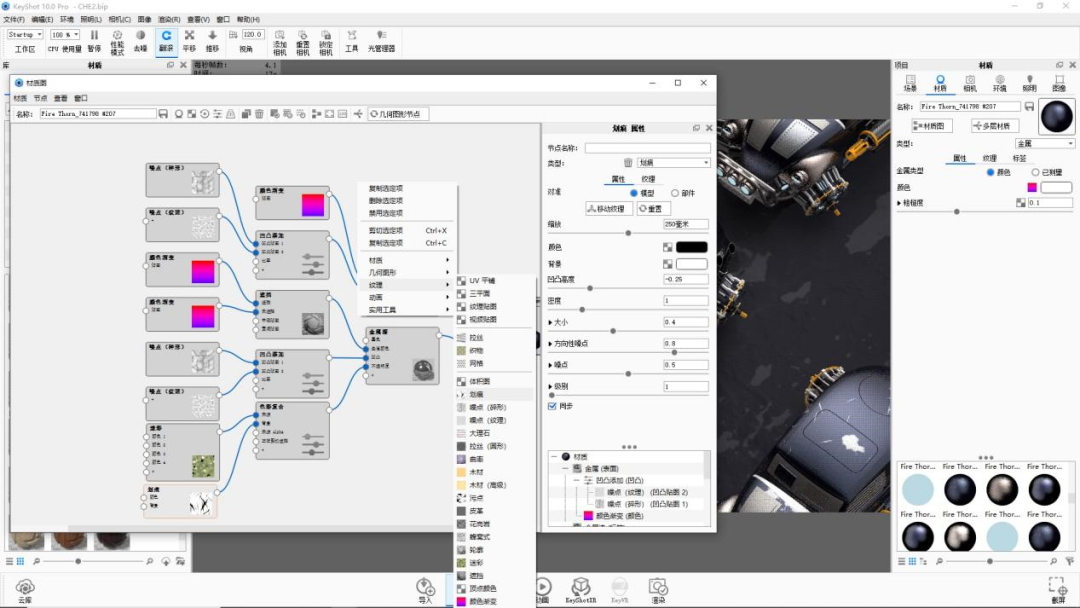This screenshot has height=608, width=1080.
Task: Click the 重置 button in scratch properties
Action: pos(653,209)
